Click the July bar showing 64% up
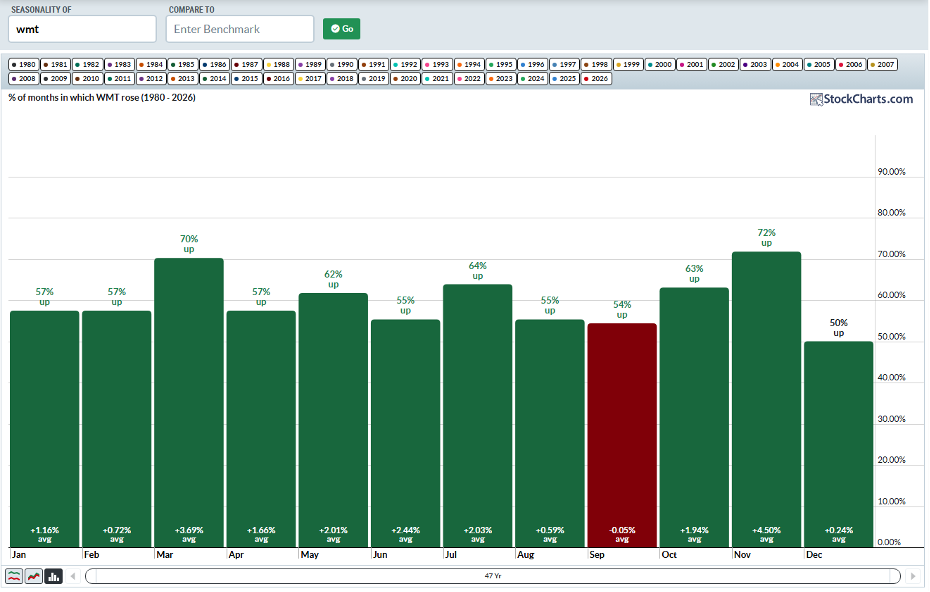Image resolution: width=930 pixels, height=592 pixels. [477, 415]
